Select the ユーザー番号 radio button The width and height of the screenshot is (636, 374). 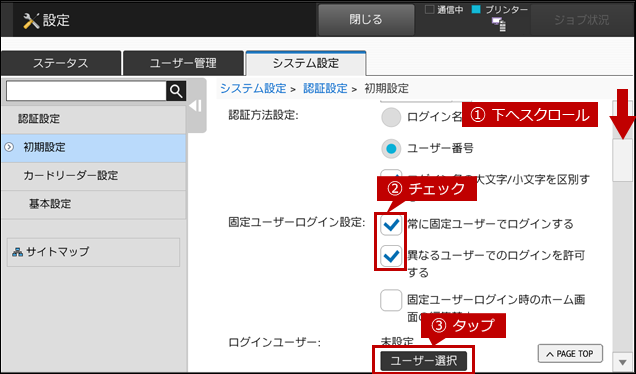pos(391,148)
